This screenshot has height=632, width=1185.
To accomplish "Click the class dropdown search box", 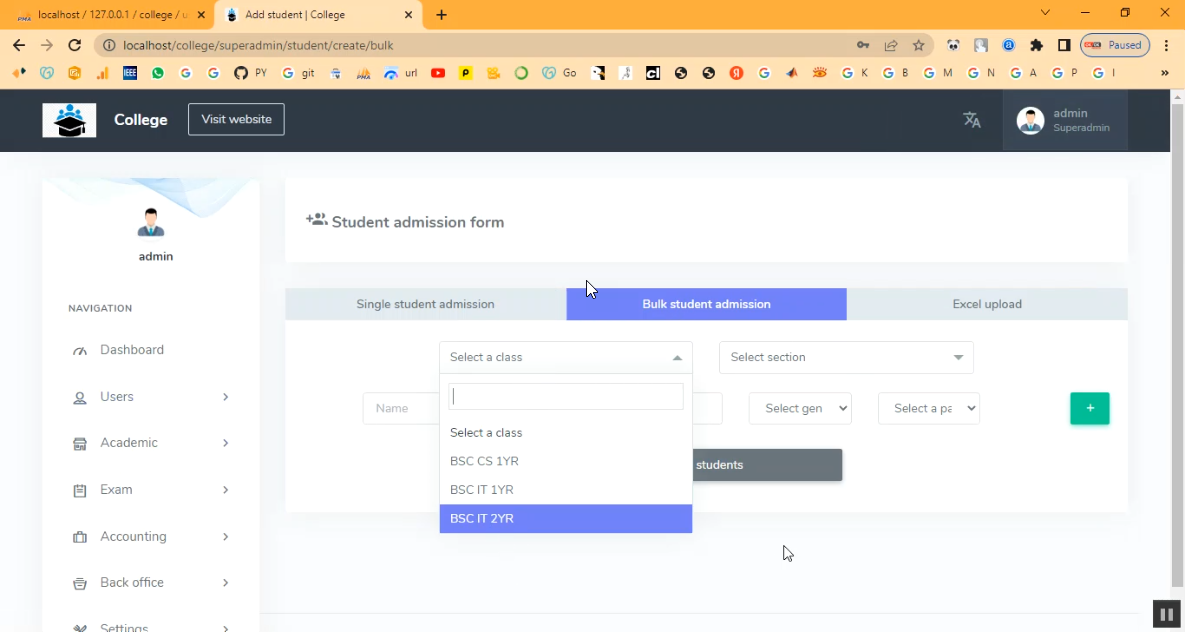I will tap(566, 397).
